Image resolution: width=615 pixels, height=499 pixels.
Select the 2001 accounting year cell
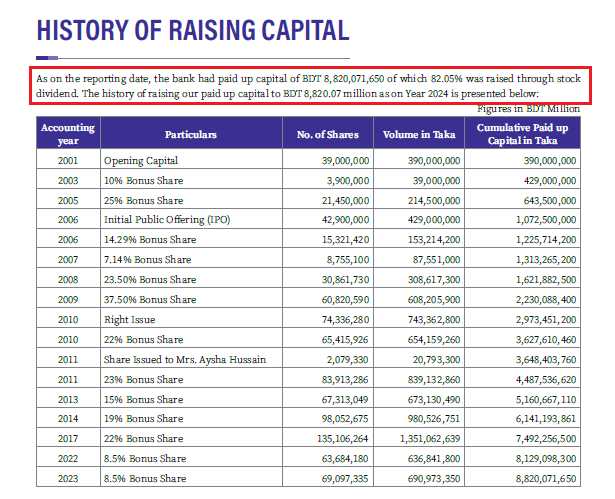pyautogui.click(x=67, y=160)
